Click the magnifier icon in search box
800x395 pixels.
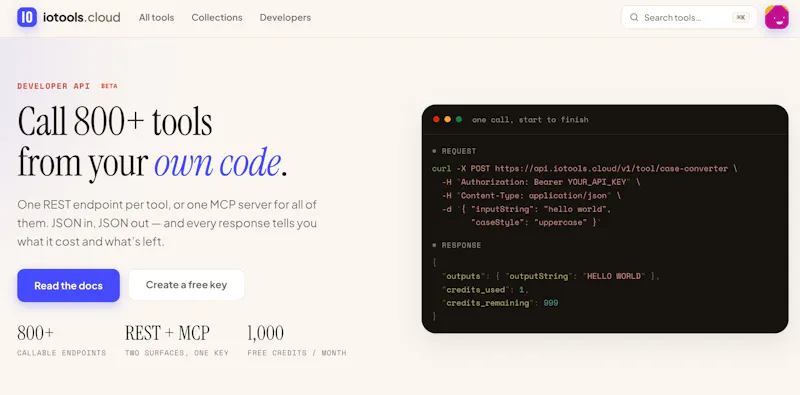tap(634, 17)
